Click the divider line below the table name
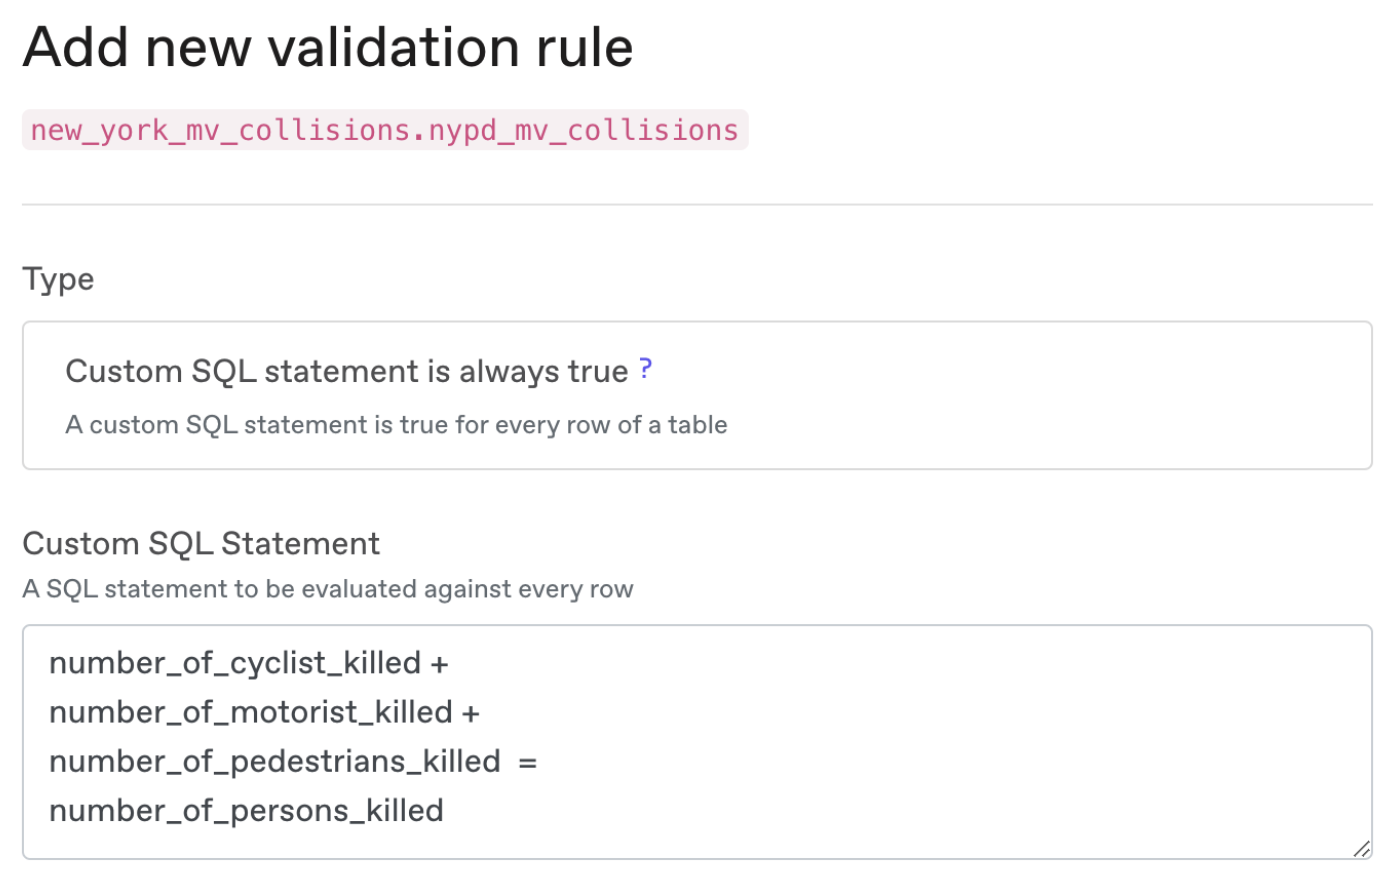 (697, 205)
